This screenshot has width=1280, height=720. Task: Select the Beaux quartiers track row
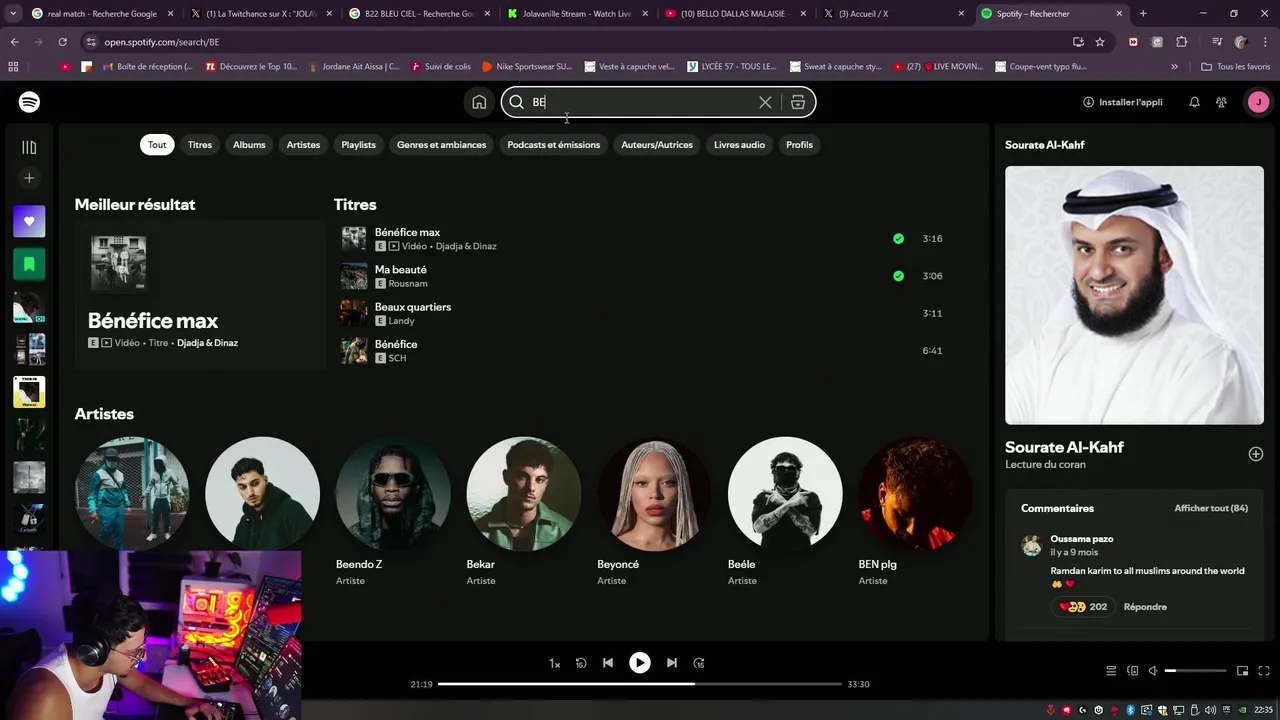pos(646,313)
